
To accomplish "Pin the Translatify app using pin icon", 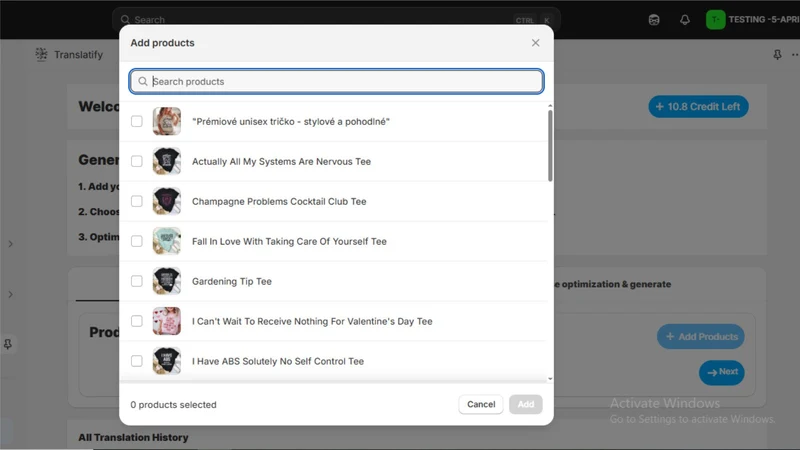I will (777, 55).
